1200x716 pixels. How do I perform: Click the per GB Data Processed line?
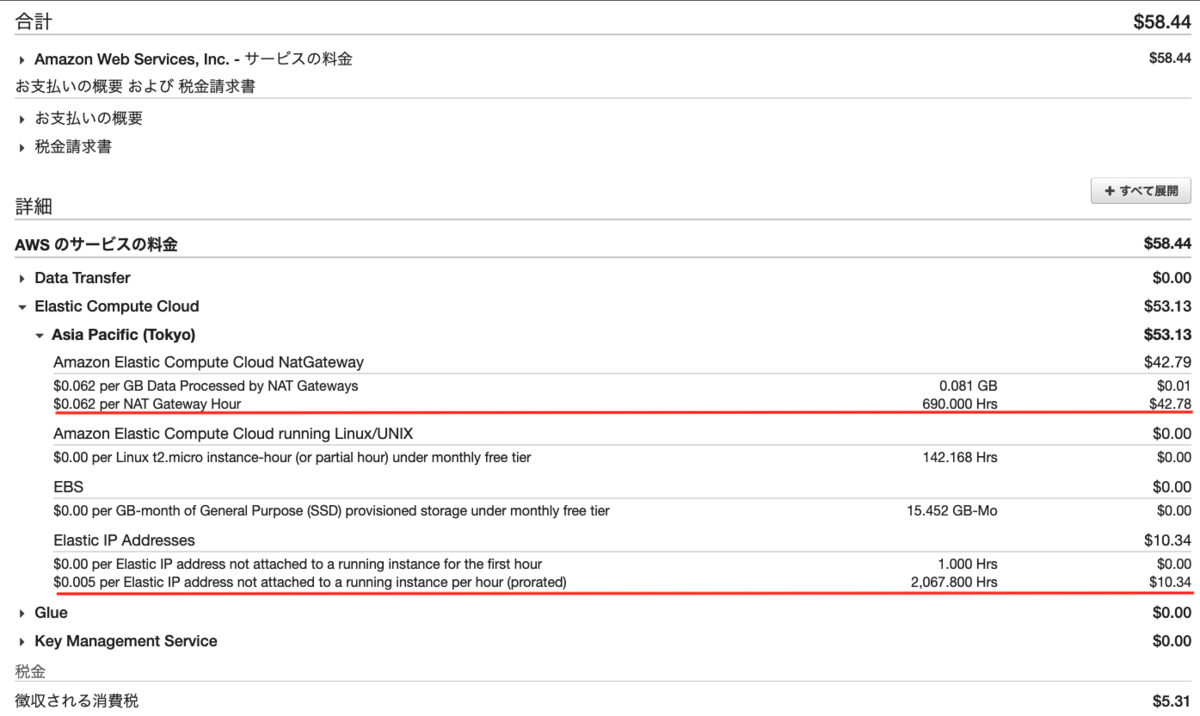point(206,385)
